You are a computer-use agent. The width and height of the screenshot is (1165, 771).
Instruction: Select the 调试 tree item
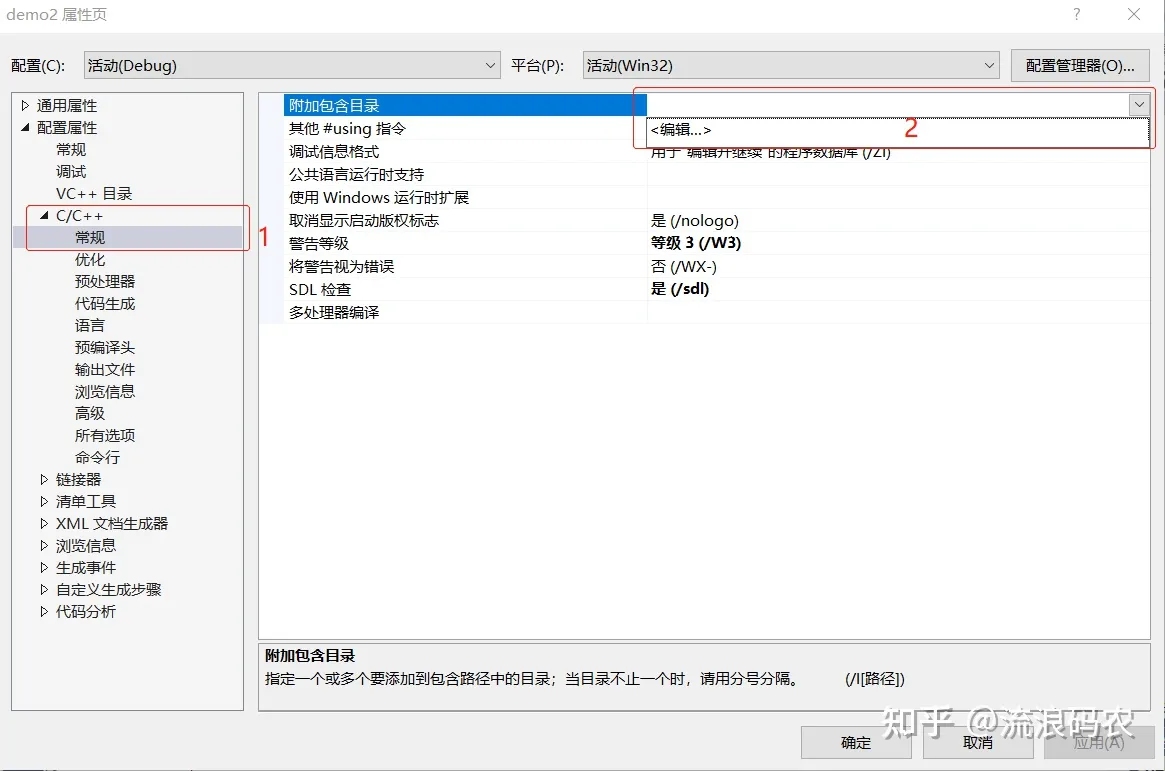tap(70, 171)
